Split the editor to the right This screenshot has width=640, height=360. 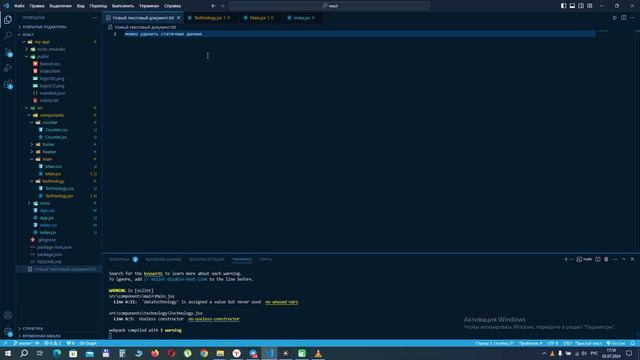[x=624, y=18]
